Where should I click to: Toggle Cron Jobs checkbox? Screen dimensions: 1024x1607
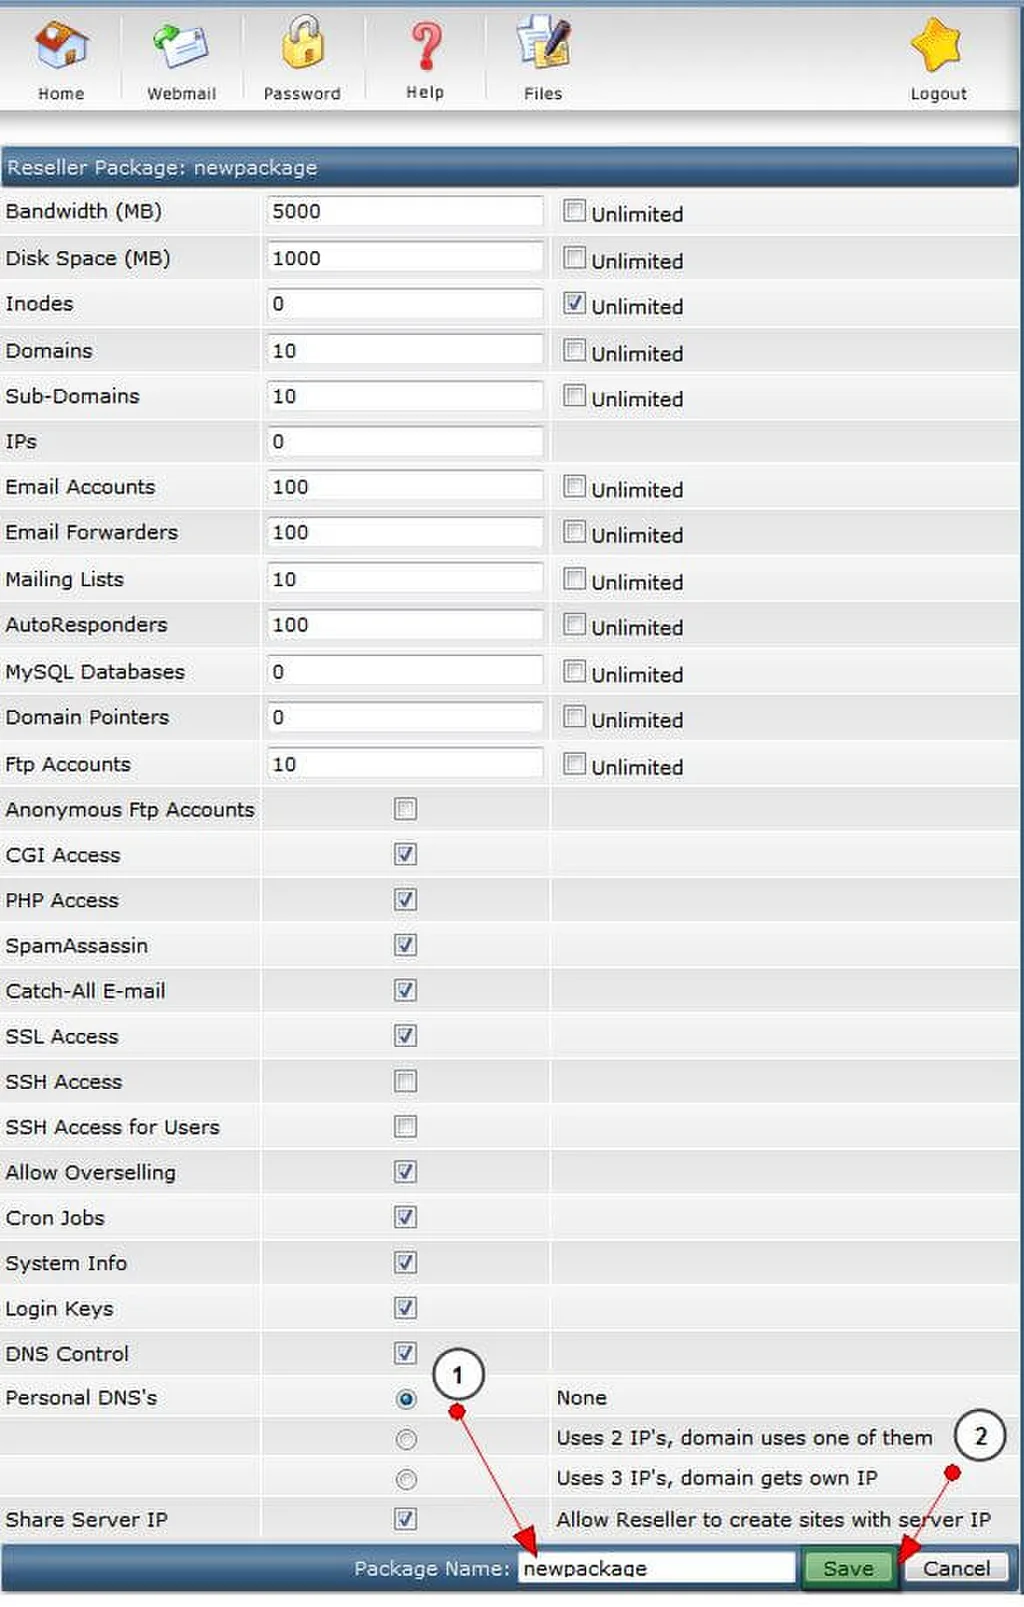pyautogui.click(x=405, y=1217)
